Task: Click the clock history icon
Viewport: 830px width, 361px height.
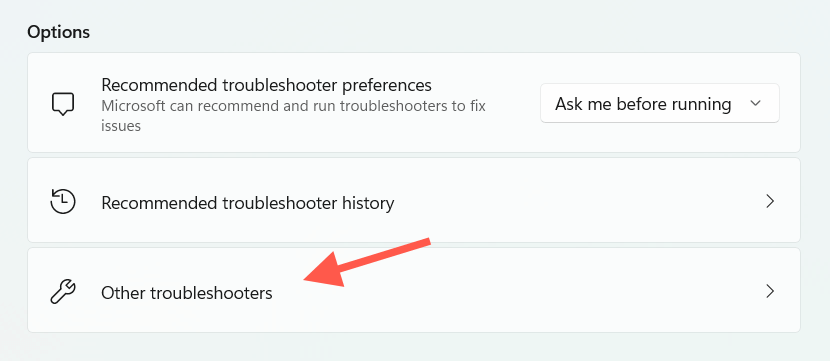Action: click(x=63, y=202)
